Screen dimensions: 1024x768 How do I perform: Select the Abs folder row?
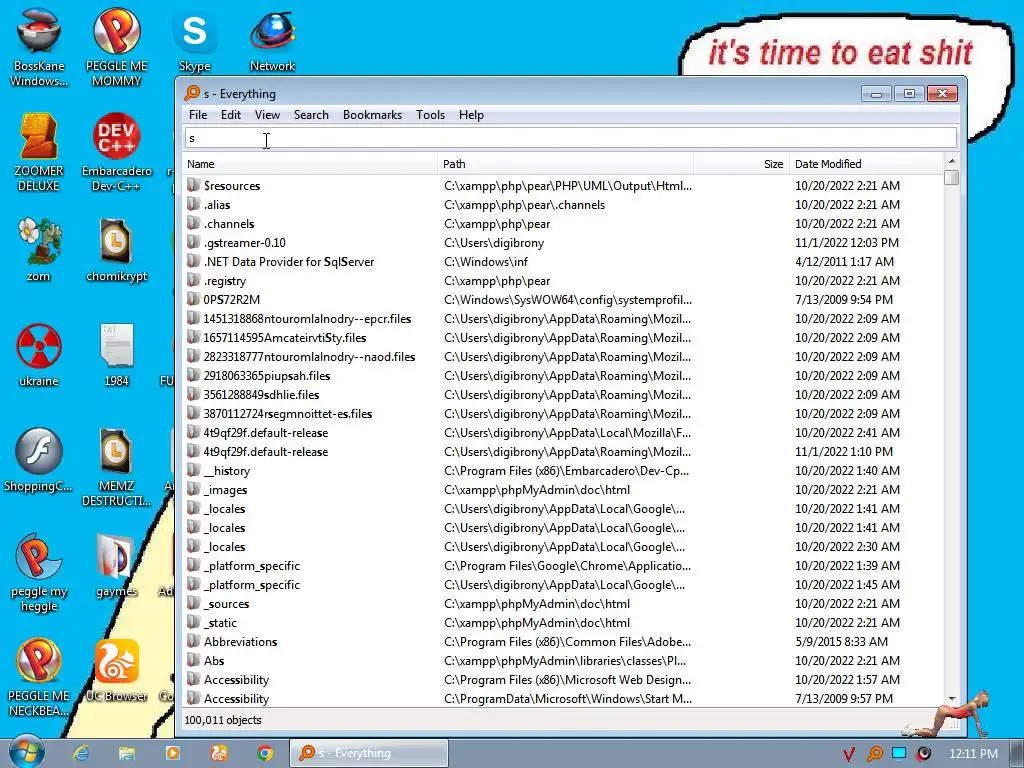point(563,660)
